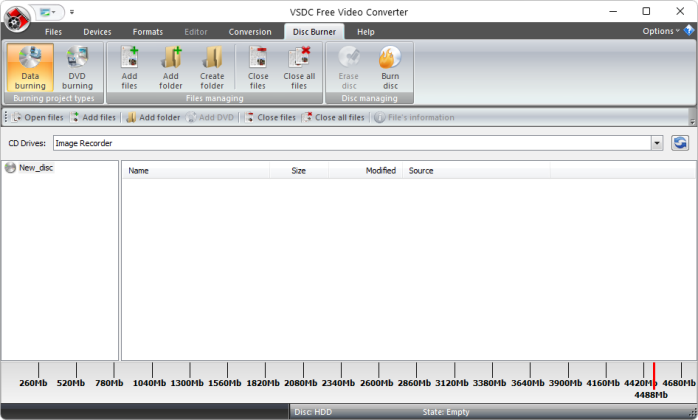Expand the secondary toolbar overflow arrow

coord(692,122)
